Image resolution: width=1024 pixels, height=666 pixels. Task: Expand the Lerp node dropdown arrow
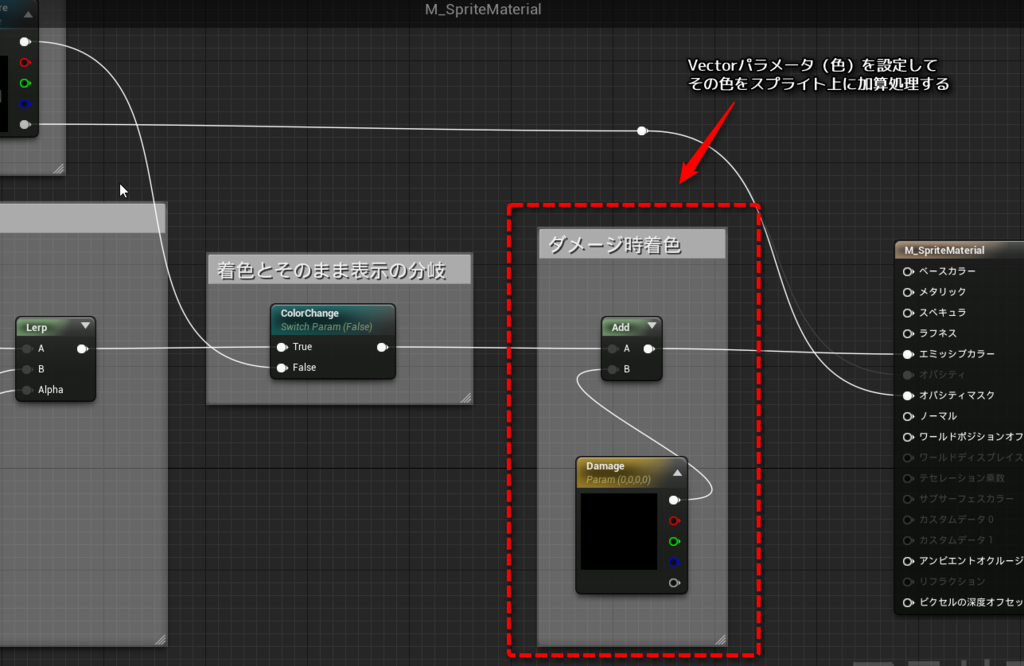coord(86,325)
